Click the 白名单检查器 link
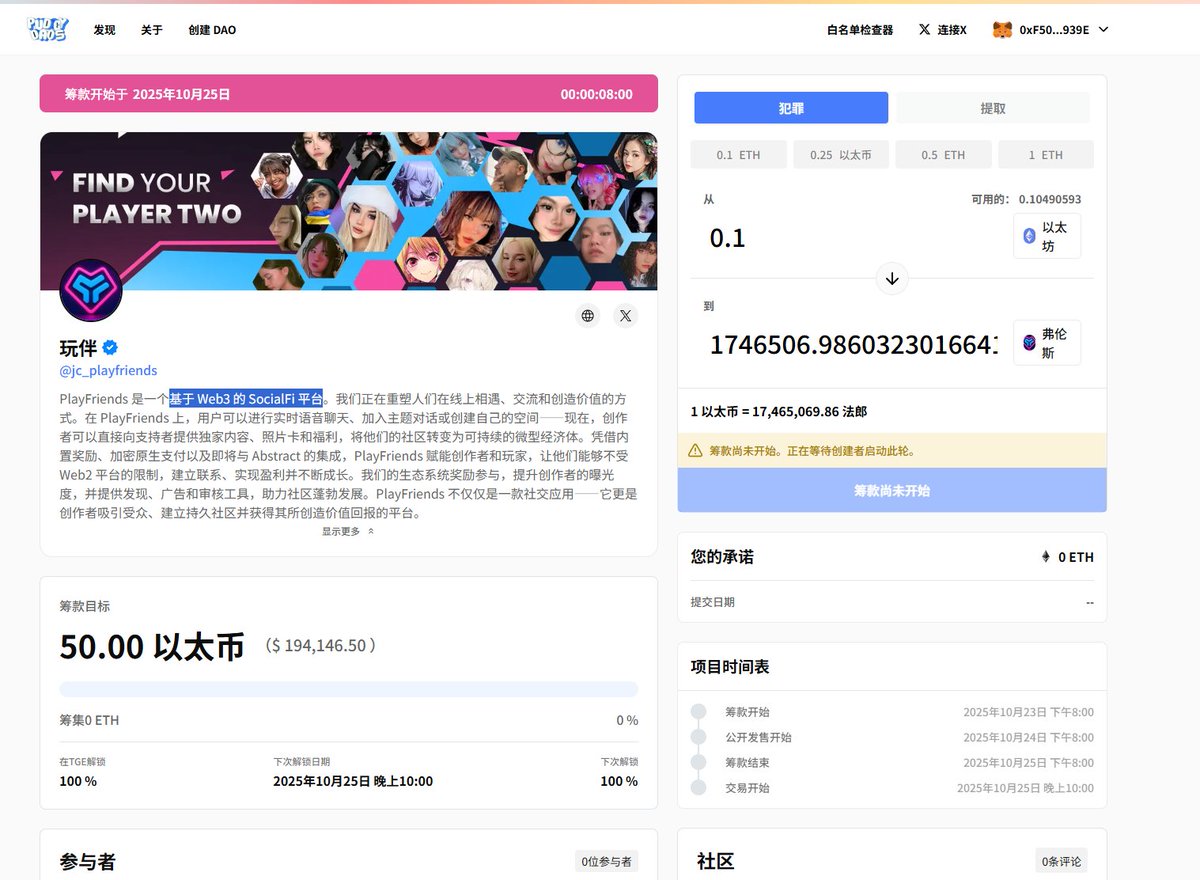The width and height of the screenshot is (1200, 880). (860, 30)
